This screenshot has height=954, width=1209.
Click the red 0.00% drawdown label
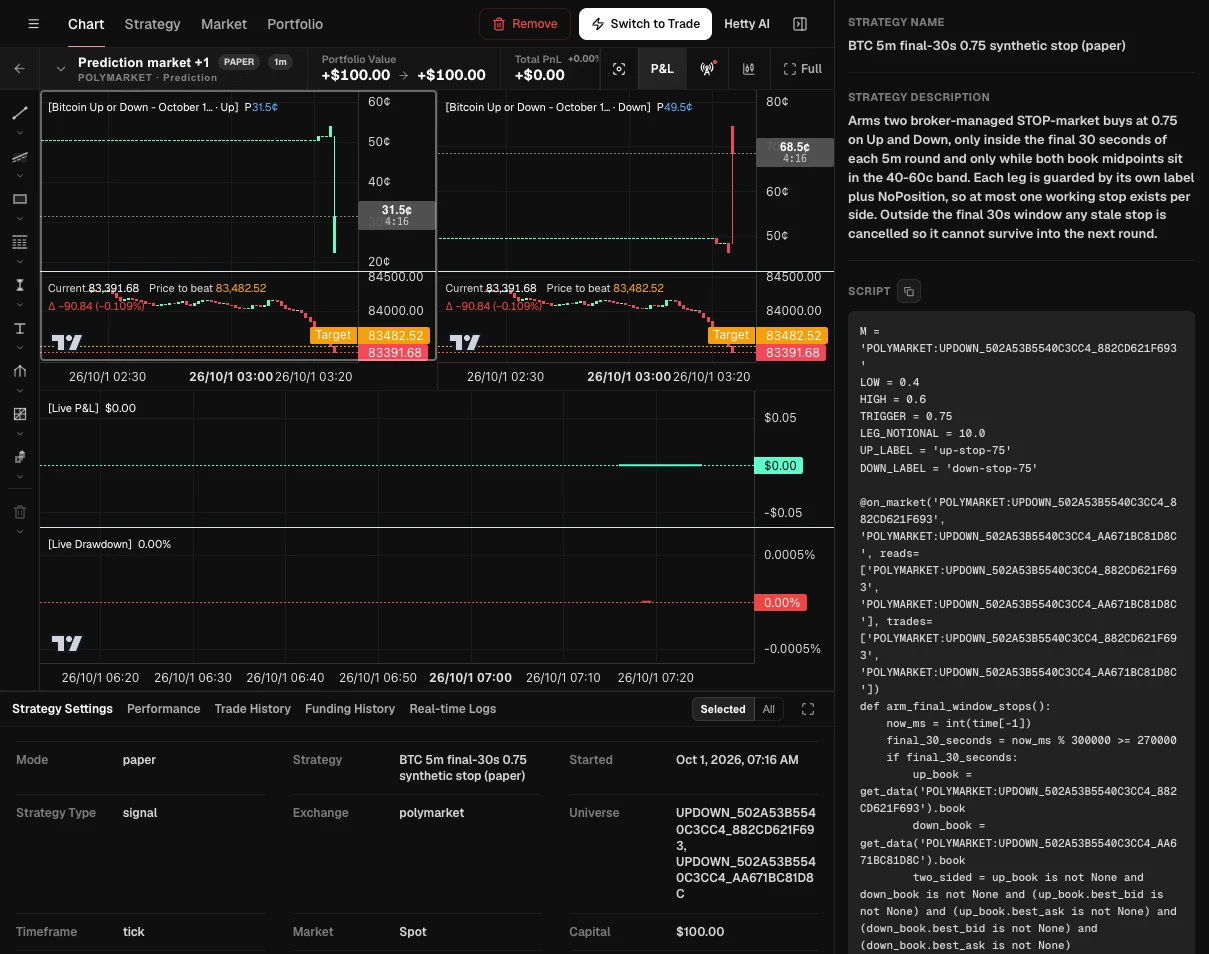[x=781, y=603]
